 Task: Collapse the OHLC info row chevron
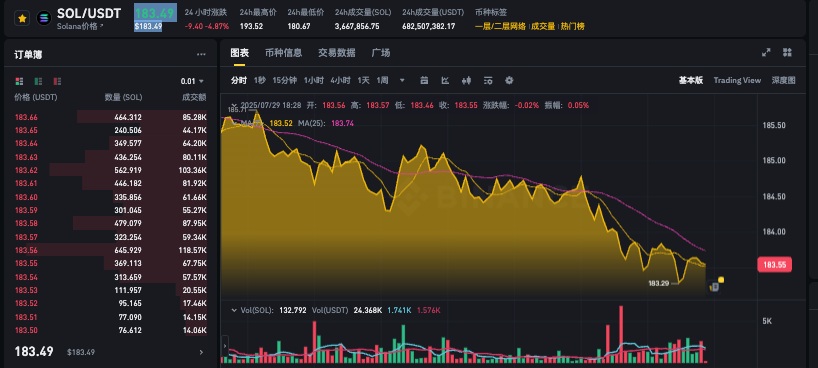[x=233, y=105]
